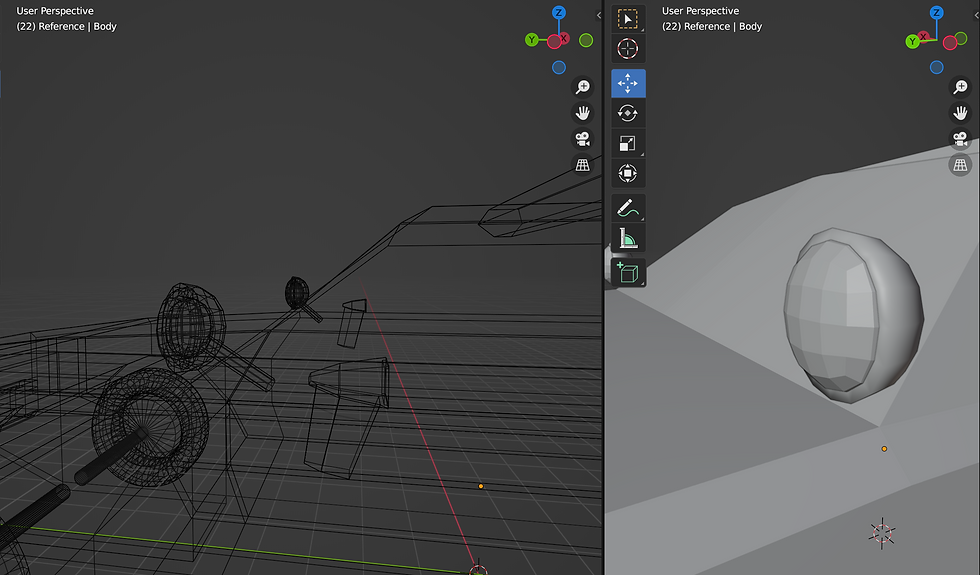Click plain green circle on right viewport gizmo
This screenshot has height=575, width=980.
(x=960, y=39)
